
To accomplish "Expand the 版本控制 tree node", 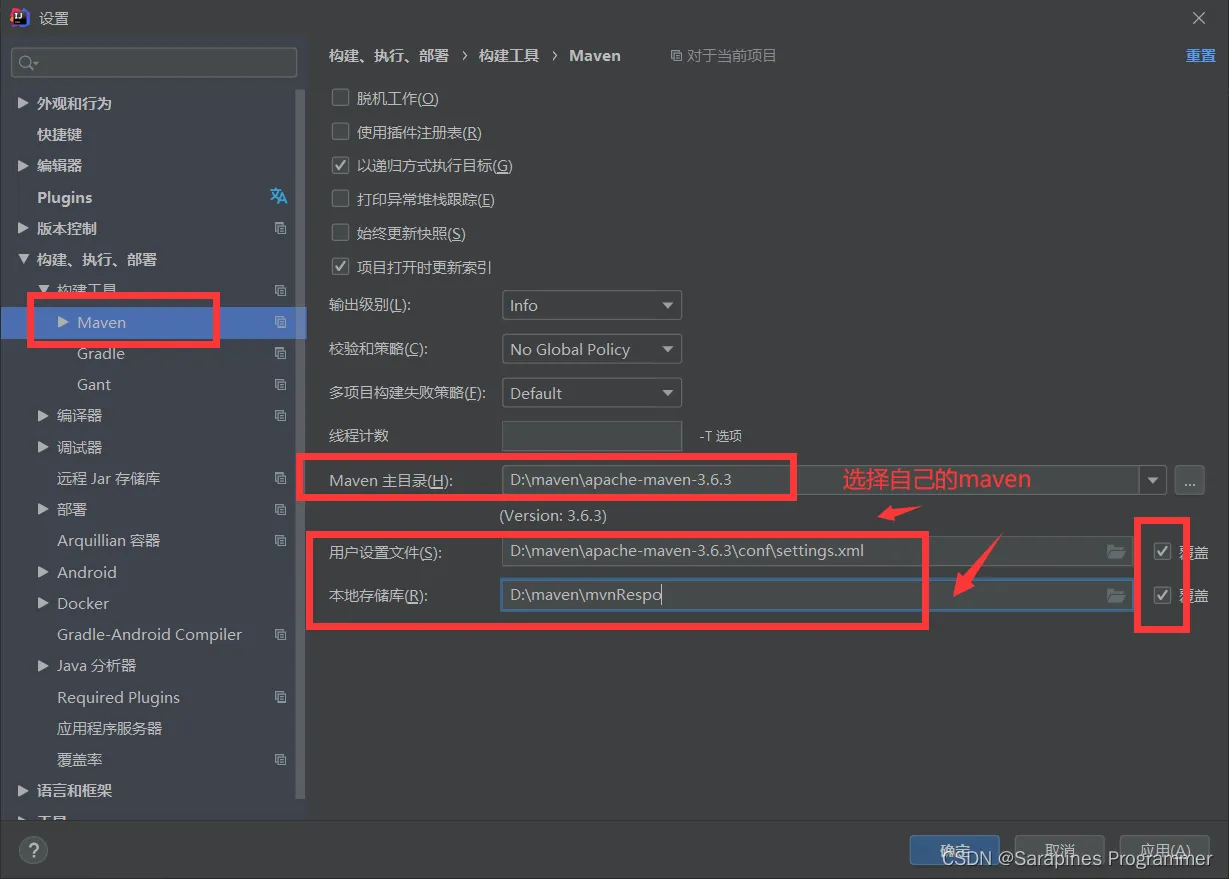I will [x=23, y=228].
